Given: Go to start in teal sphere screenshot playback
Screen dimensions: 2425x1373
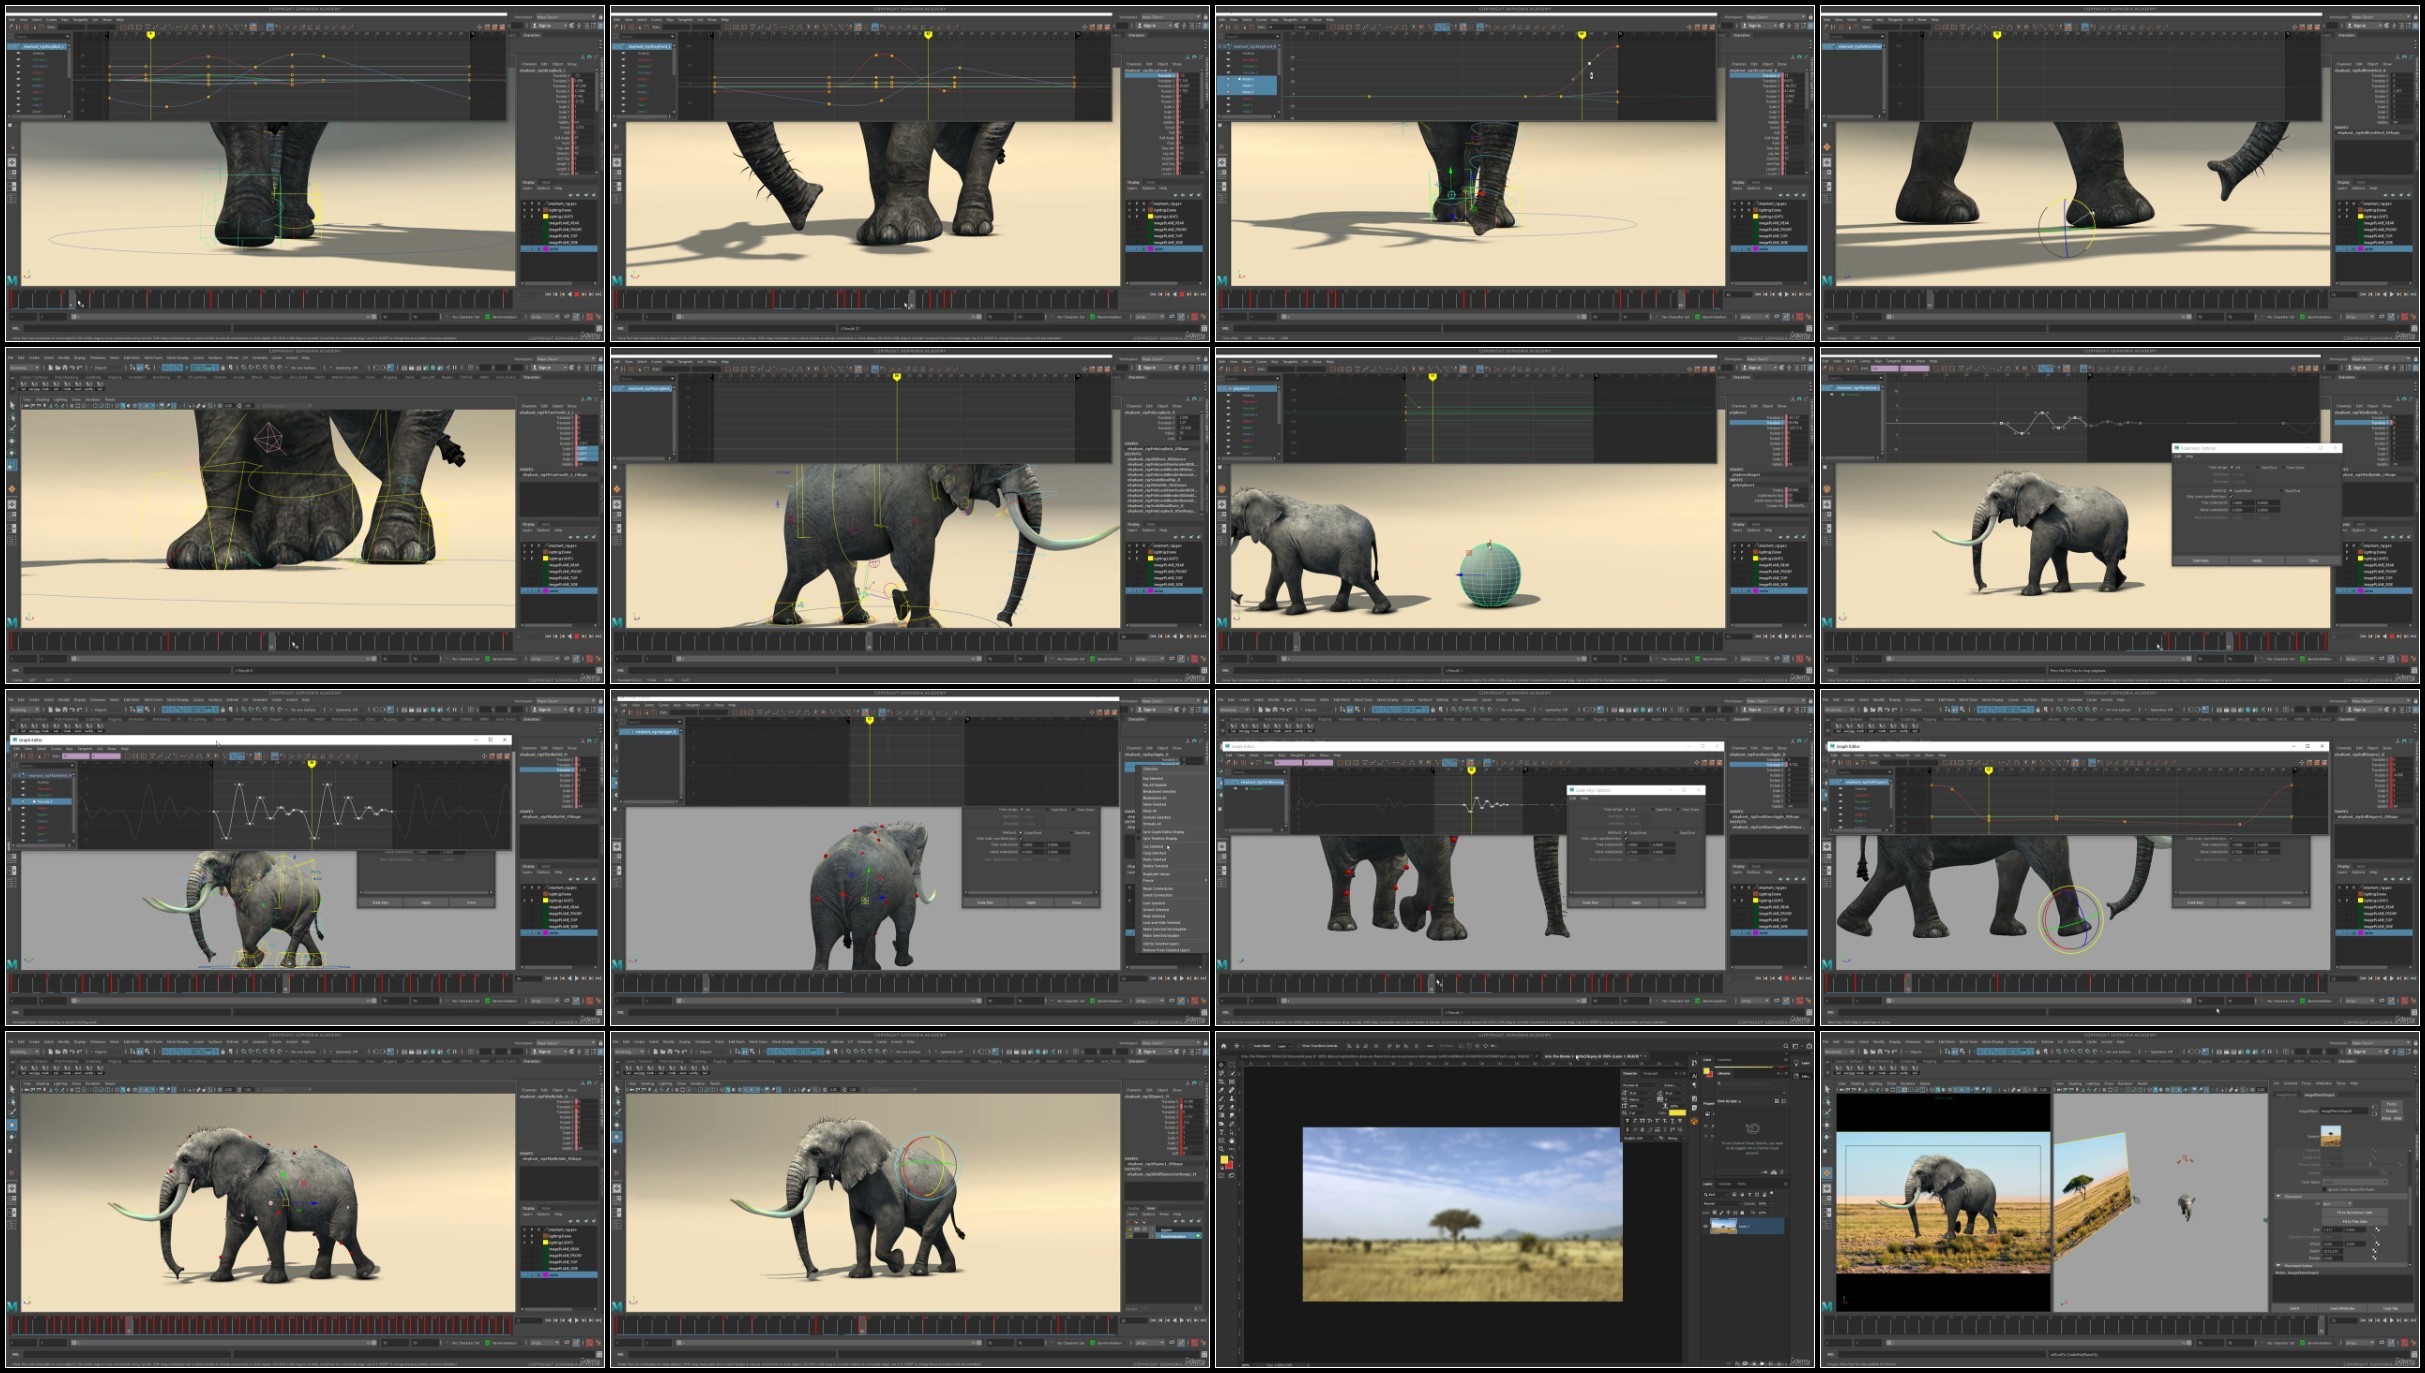Looking at the screenshot, I should pyautogui.click(x=1758, y=636).
